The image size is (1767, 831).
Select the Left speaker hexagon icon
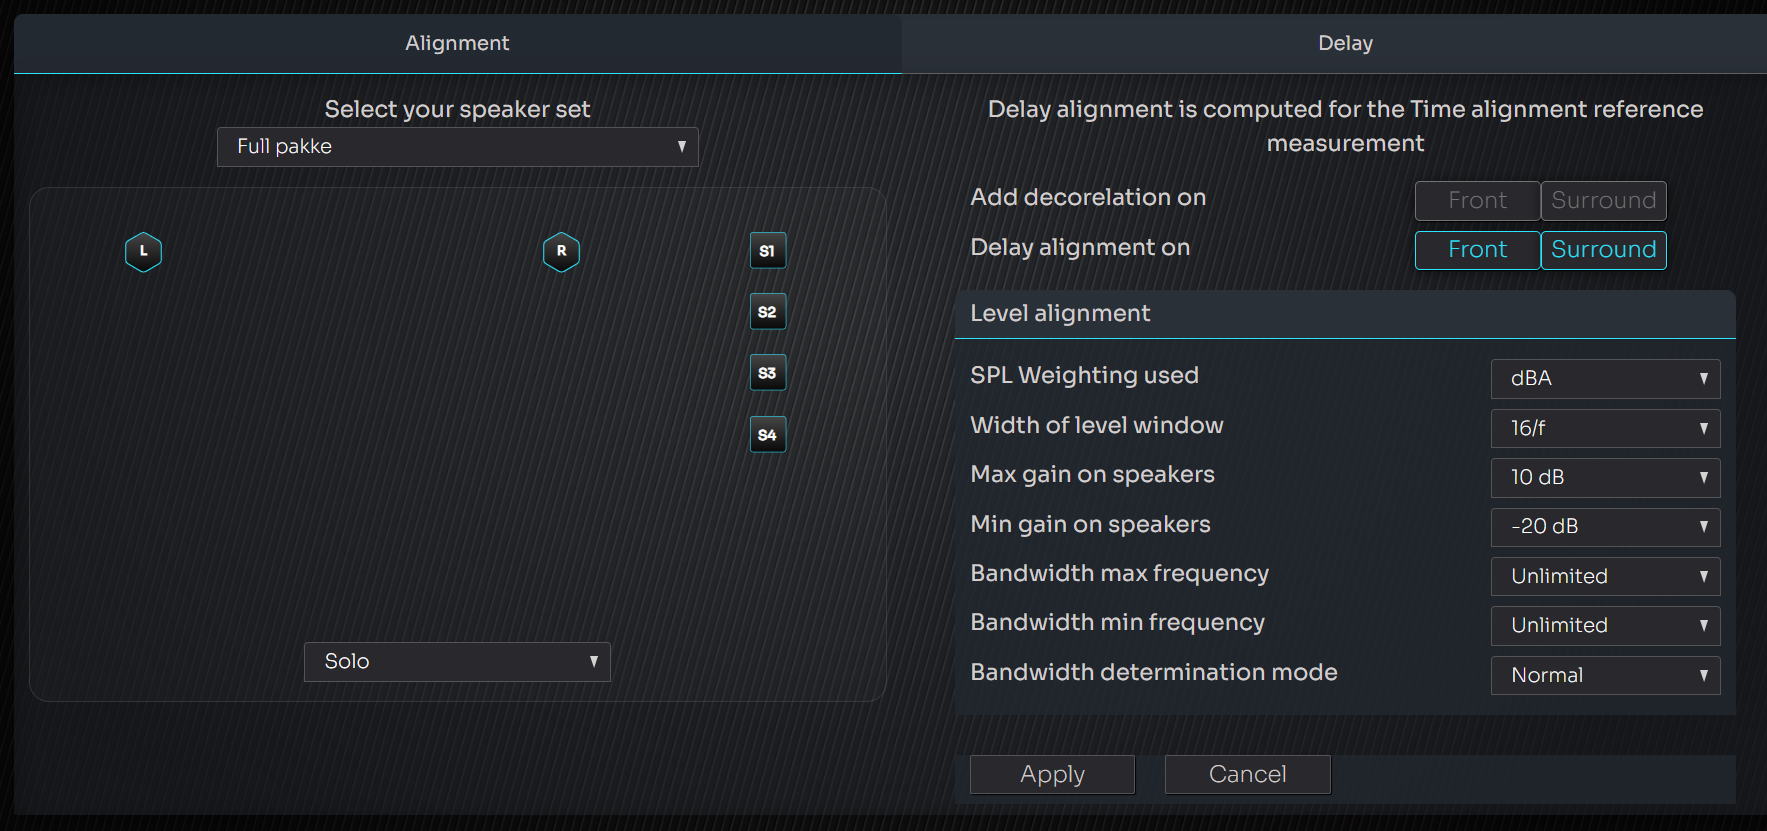[143, 252]
